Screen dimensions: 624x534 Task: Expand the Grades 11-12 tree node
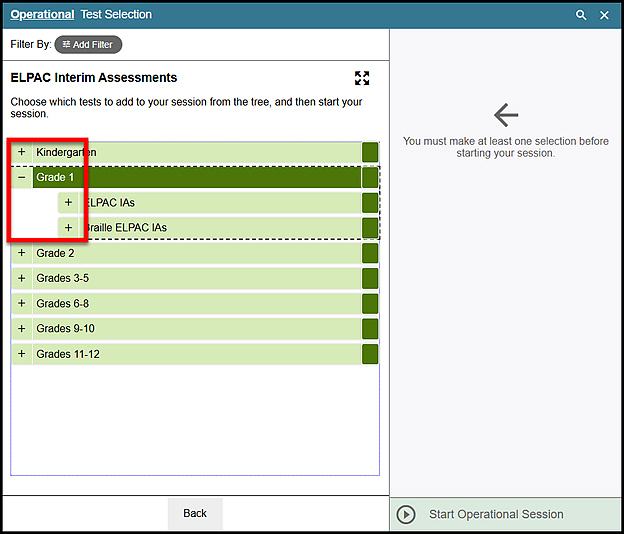[x=22, y=354]
